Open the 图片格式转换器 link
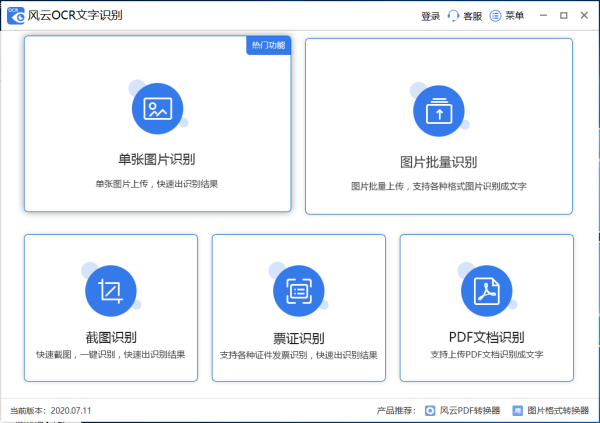This screenshot has height=423, width=600. (x=558, y=410)
